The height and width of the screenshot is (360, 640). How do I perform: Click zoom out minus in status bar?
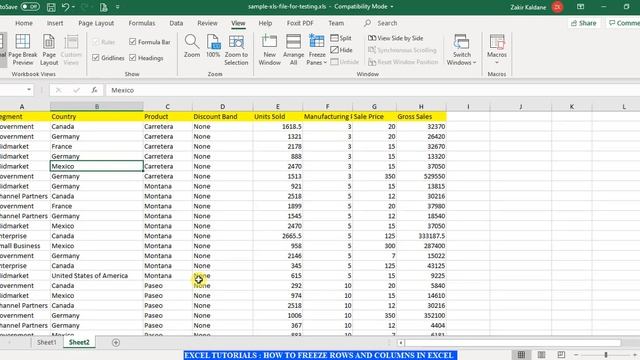tap(576, 355)
